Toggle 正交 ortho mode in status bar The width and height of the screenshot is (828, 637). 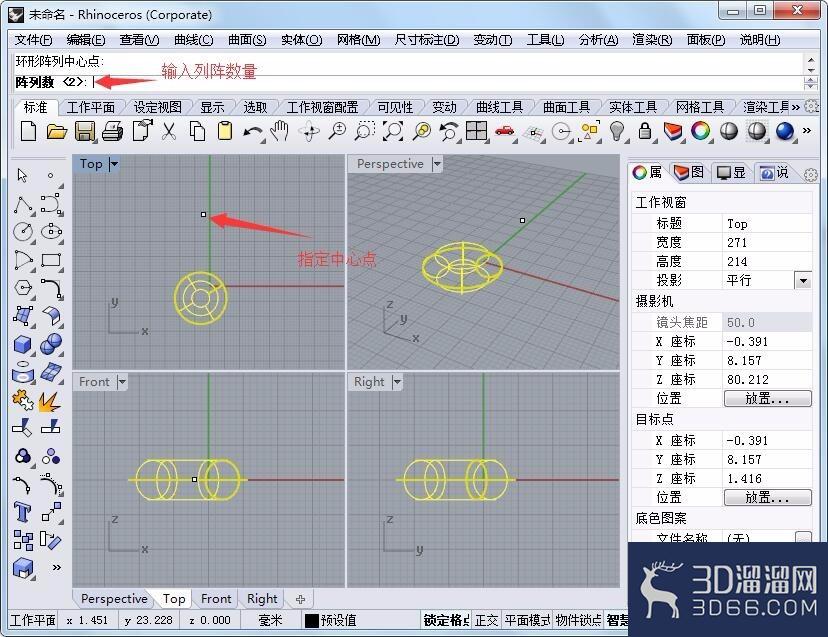[486, 620]
